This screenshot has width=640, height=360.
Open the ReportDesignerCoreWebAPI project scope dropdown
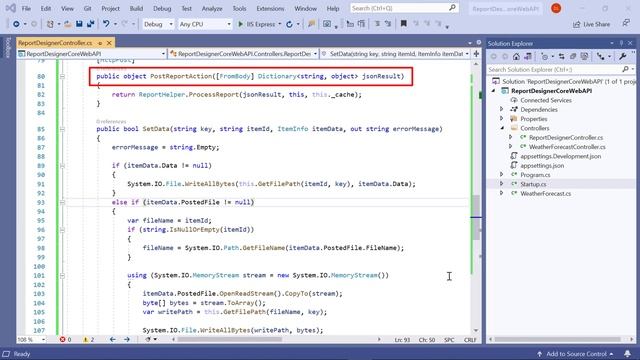pyautogui.click(x=92, y=54)
